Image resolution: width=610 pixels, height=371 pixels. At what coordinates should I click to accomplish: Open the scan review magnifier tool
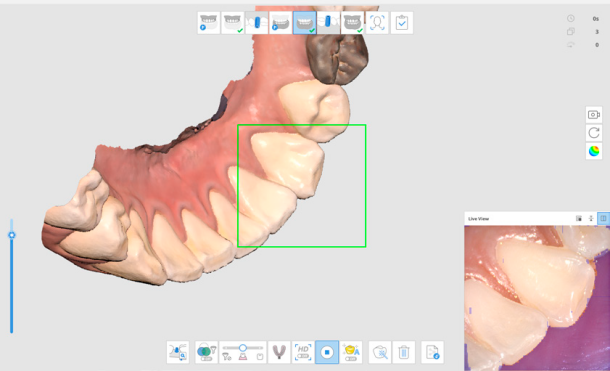coord(178,352)
